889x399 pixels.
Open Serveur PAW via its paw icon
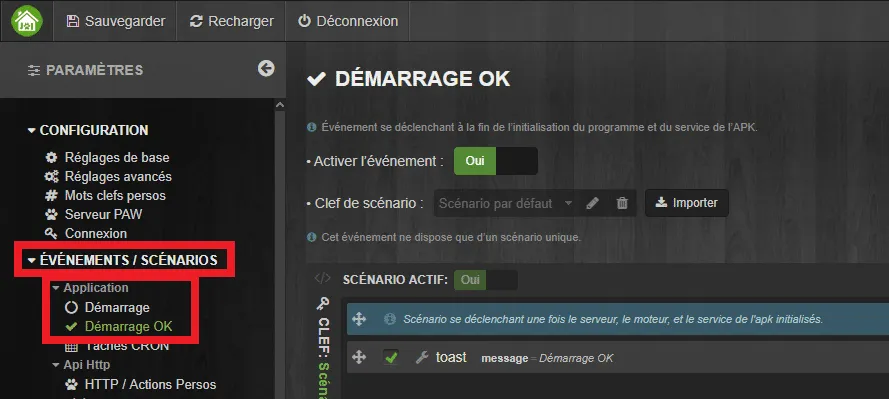(52, 214)
